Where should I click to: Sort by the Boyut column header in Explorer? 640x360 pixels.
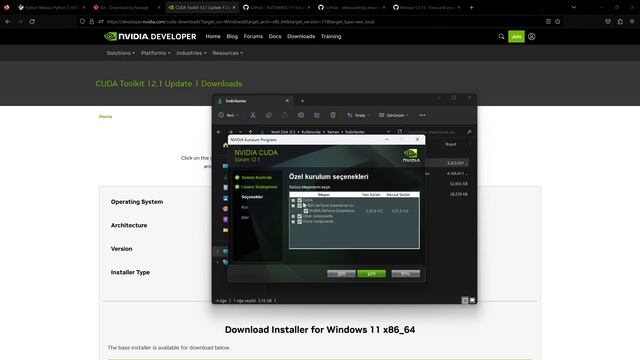[451, 144]
